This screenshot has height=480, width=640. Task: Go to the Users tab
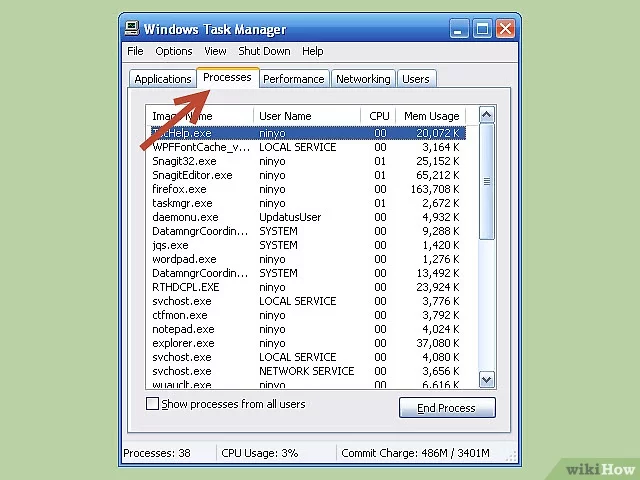tap(416, 79)
